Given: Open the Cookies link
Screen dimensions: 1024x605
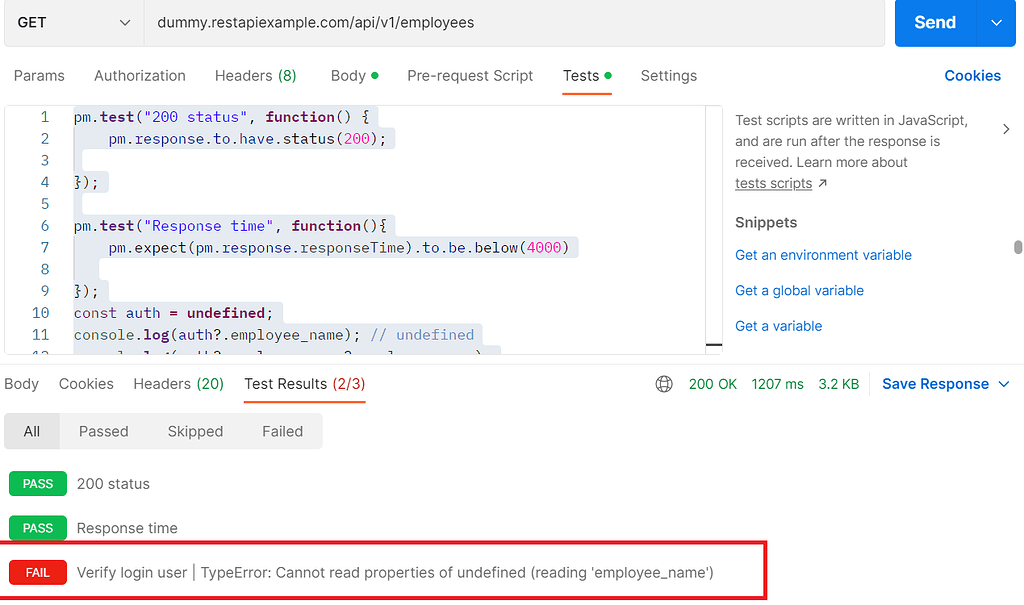Looking at the screenshot, I should pyautogui.click(x=972, y=76).
